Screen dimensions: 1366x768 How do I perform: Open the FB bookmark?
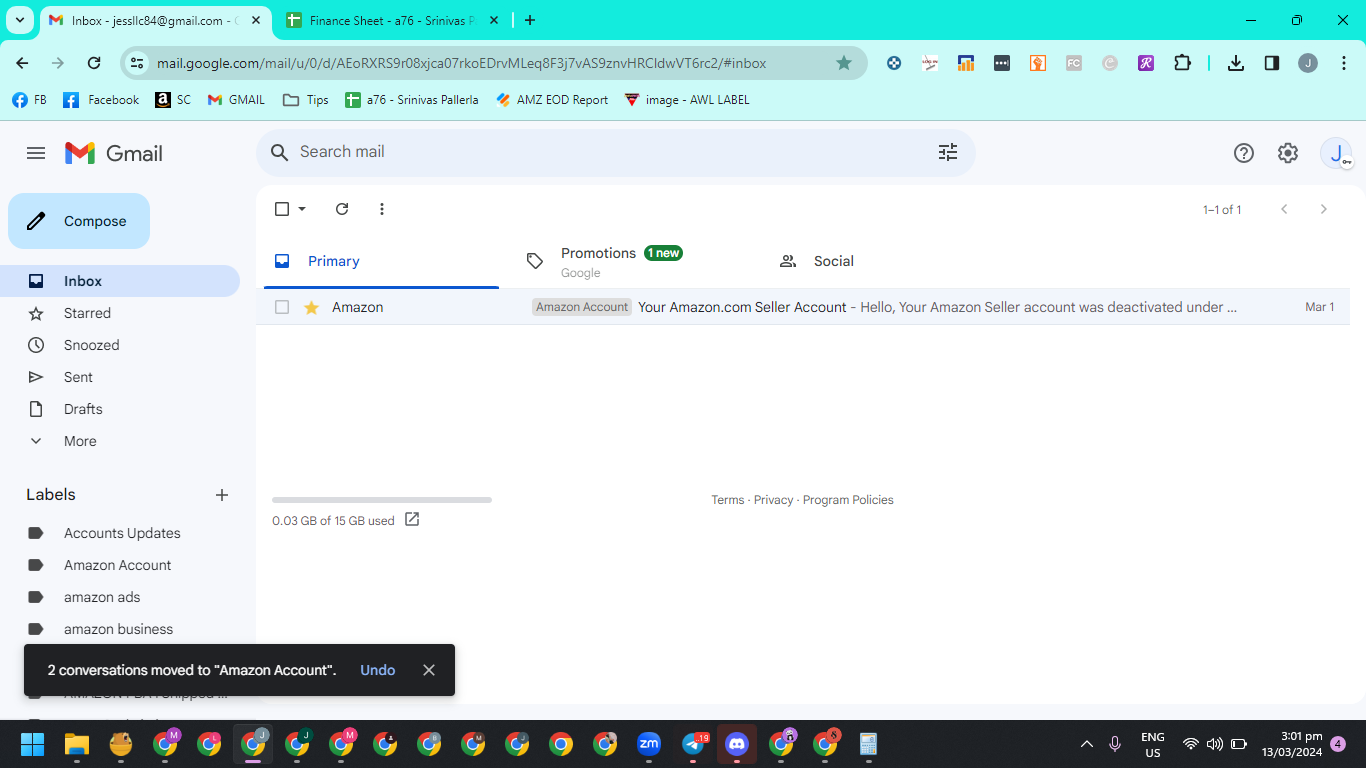[x=29, y=100]
